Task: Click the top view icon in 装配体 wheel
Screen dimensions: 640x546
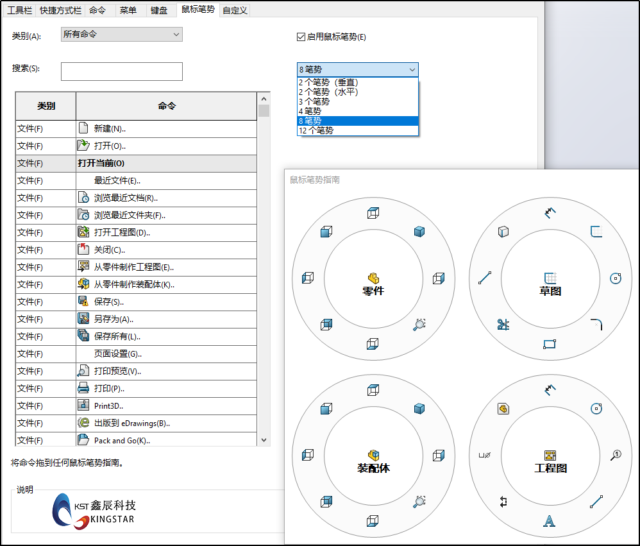Action: point(373,390)
